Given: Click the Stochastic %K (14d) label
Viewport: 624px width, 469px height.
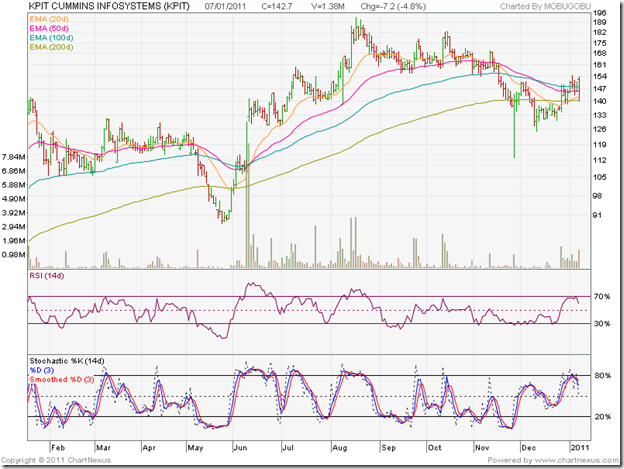Looking at the screenshot, I should (67, 361).
